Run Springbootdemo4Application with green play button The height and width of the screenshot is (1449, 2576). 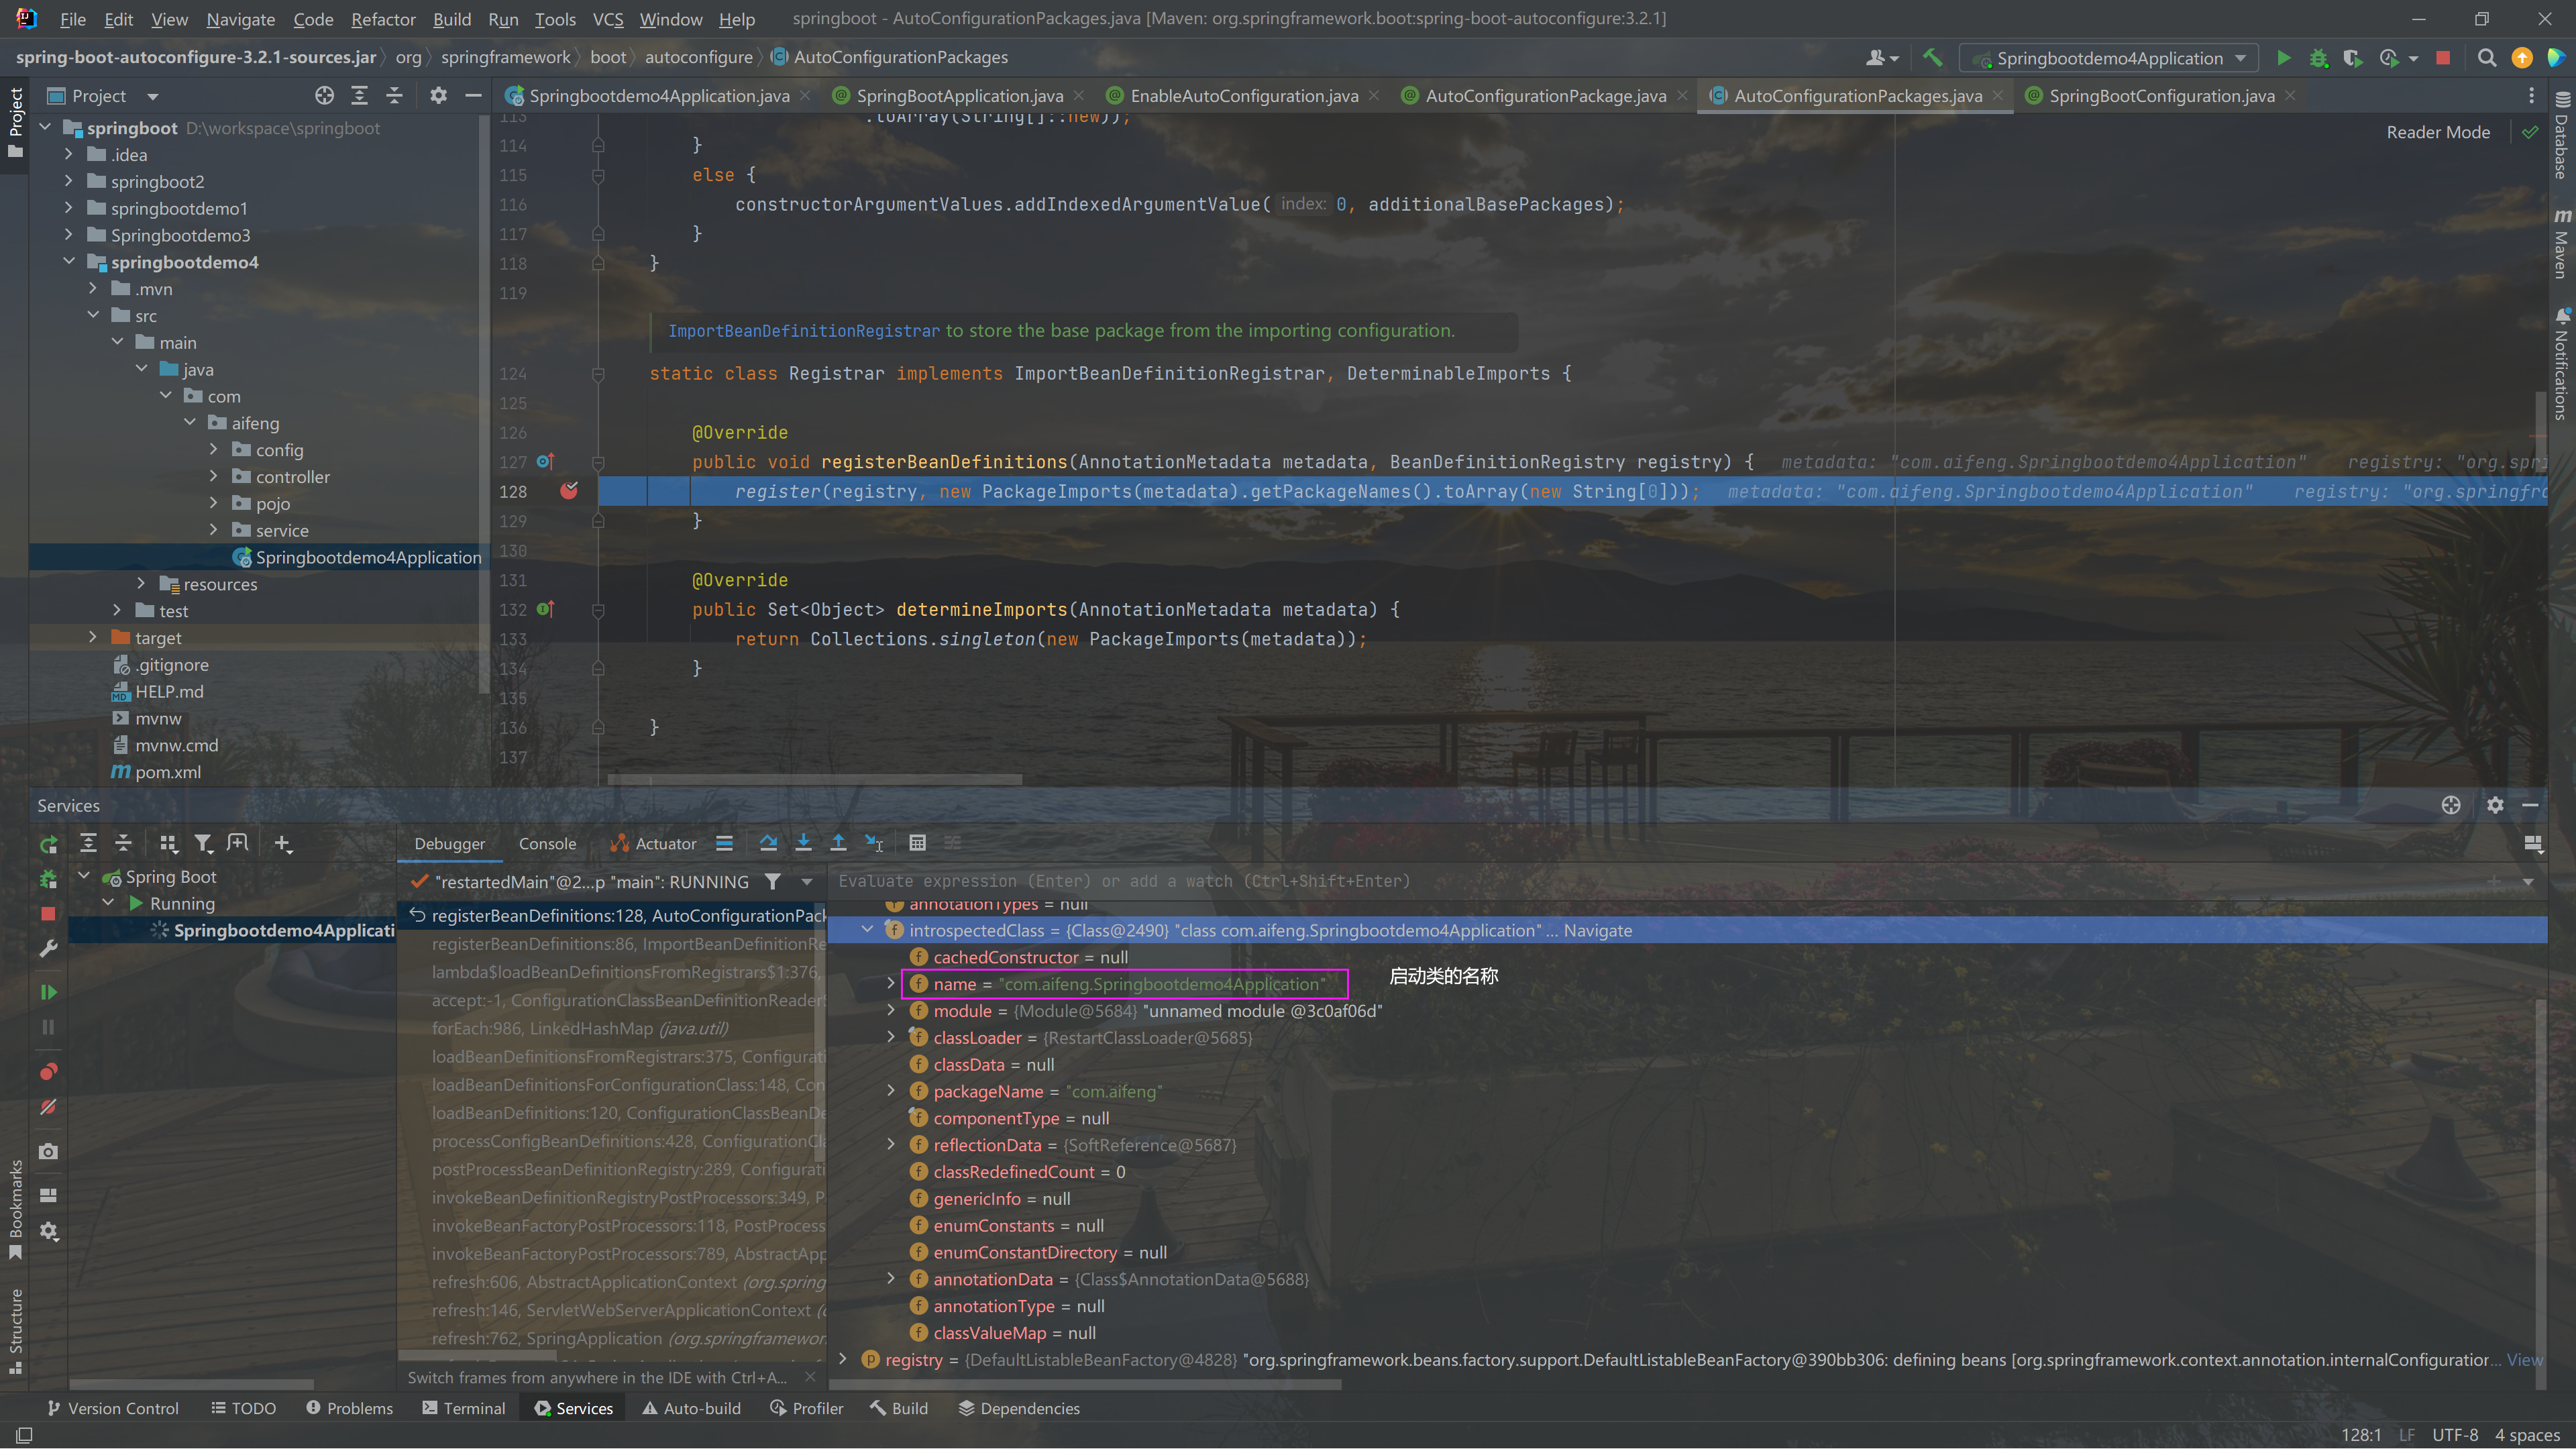(2283, 58)
